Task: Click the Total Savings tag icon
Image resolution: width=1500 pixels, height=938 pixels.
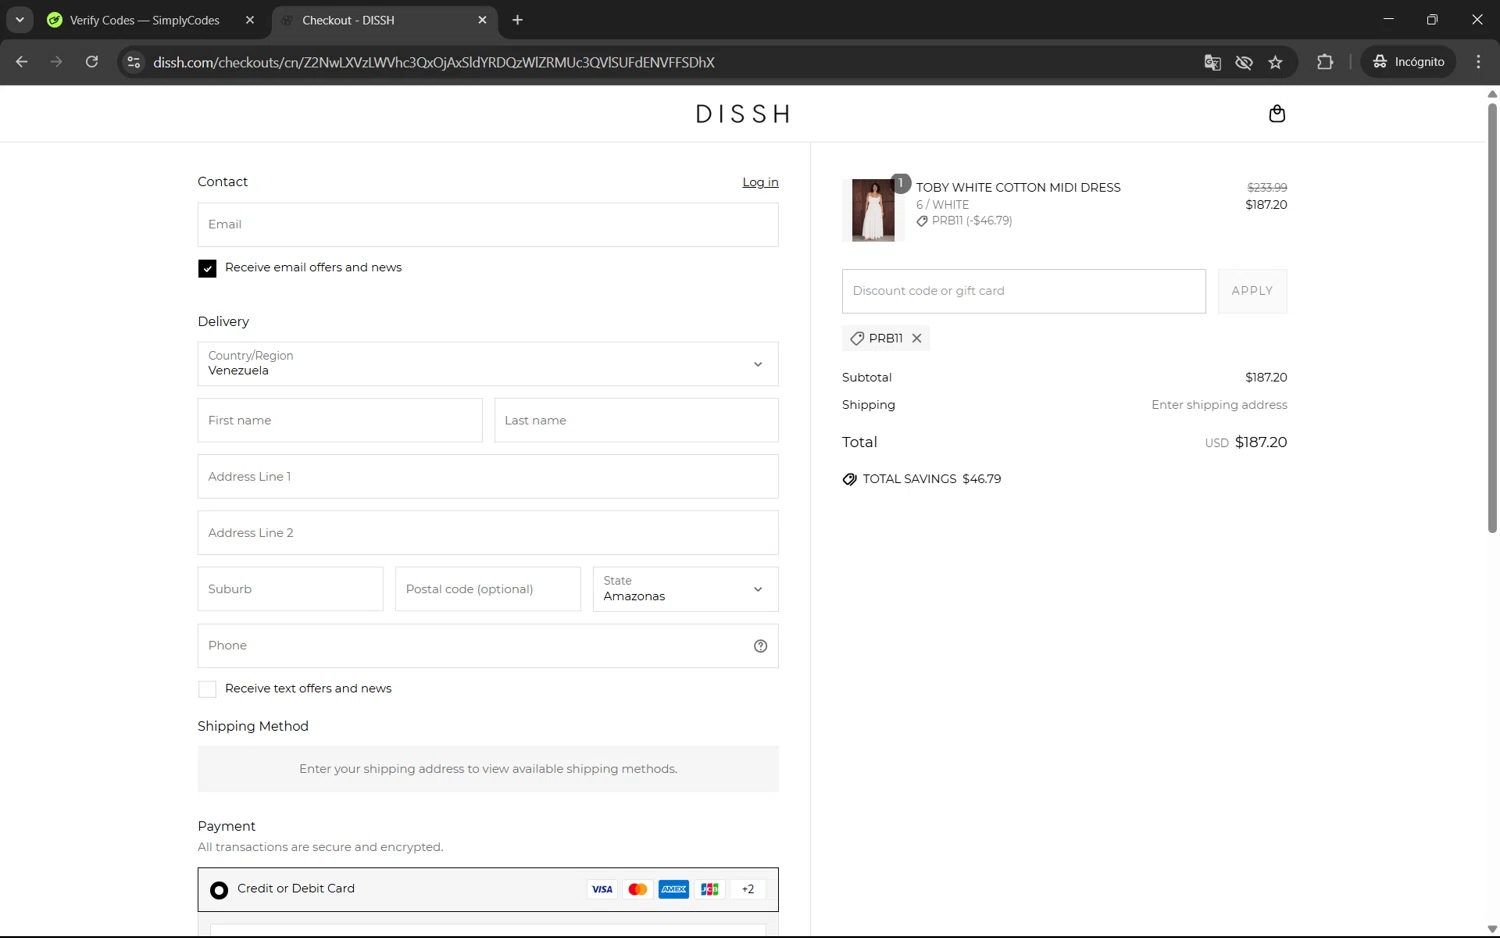Action: tap(850, 479)
